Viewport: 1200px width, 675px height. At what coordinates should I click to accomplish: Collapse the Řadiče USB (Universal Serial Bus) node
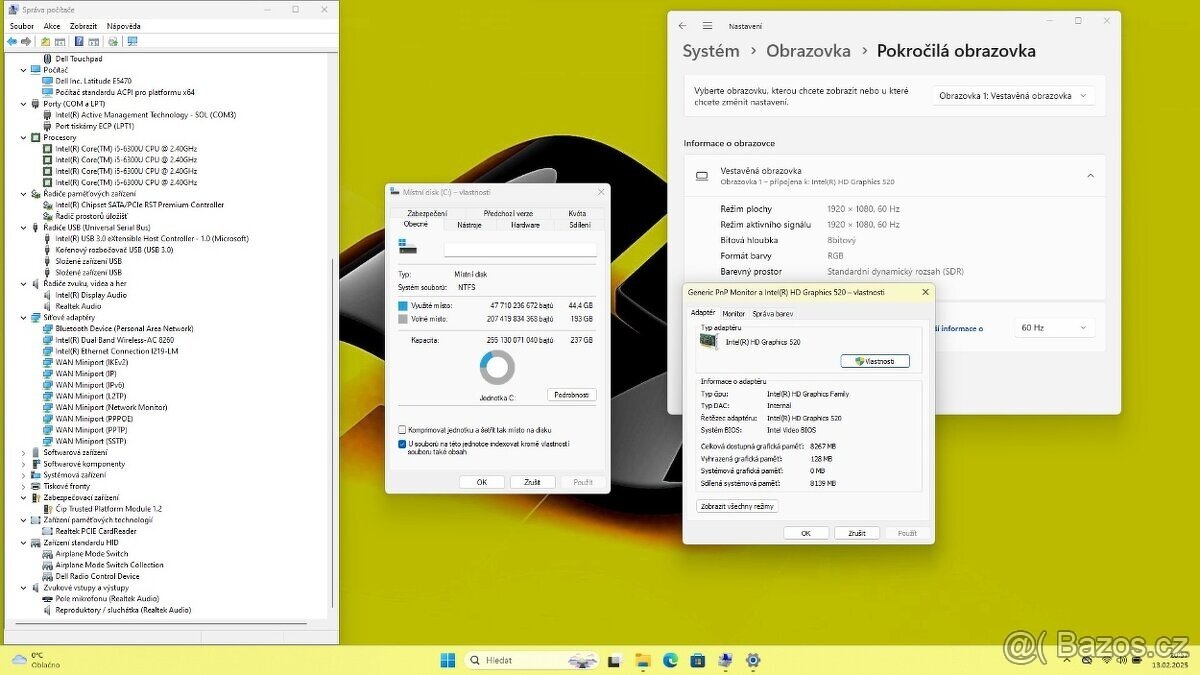pyautogui.click(x=23, y=227)
